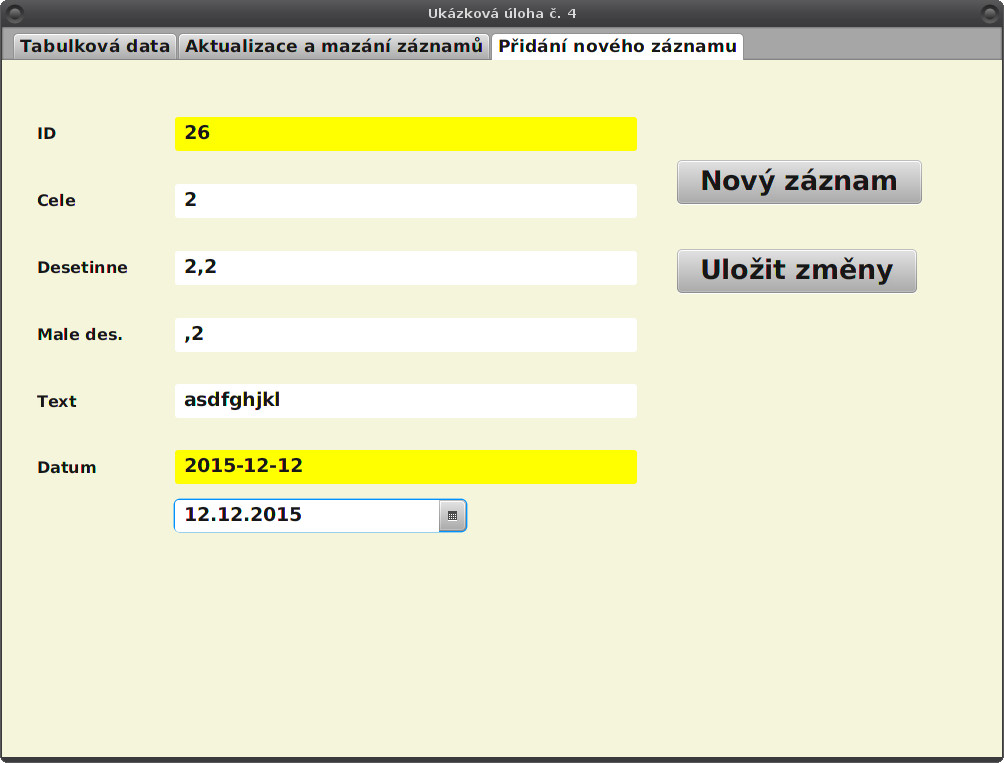The width and height of the screenshot is (1004, 763).
Task: Click the Desetinne field label
Action: point(82,267)
